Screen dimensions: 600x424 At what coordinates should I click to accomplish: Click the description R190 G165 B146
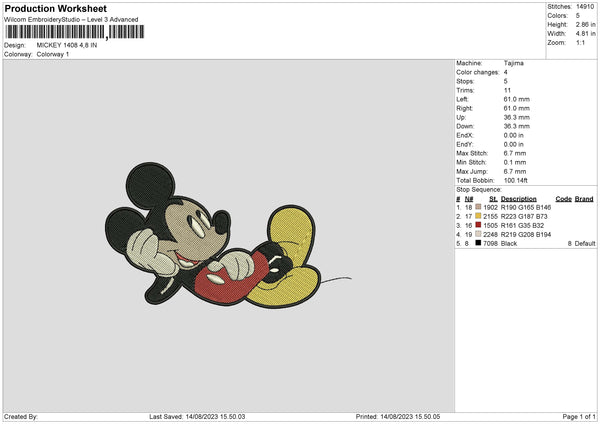(x=526, y=207)
